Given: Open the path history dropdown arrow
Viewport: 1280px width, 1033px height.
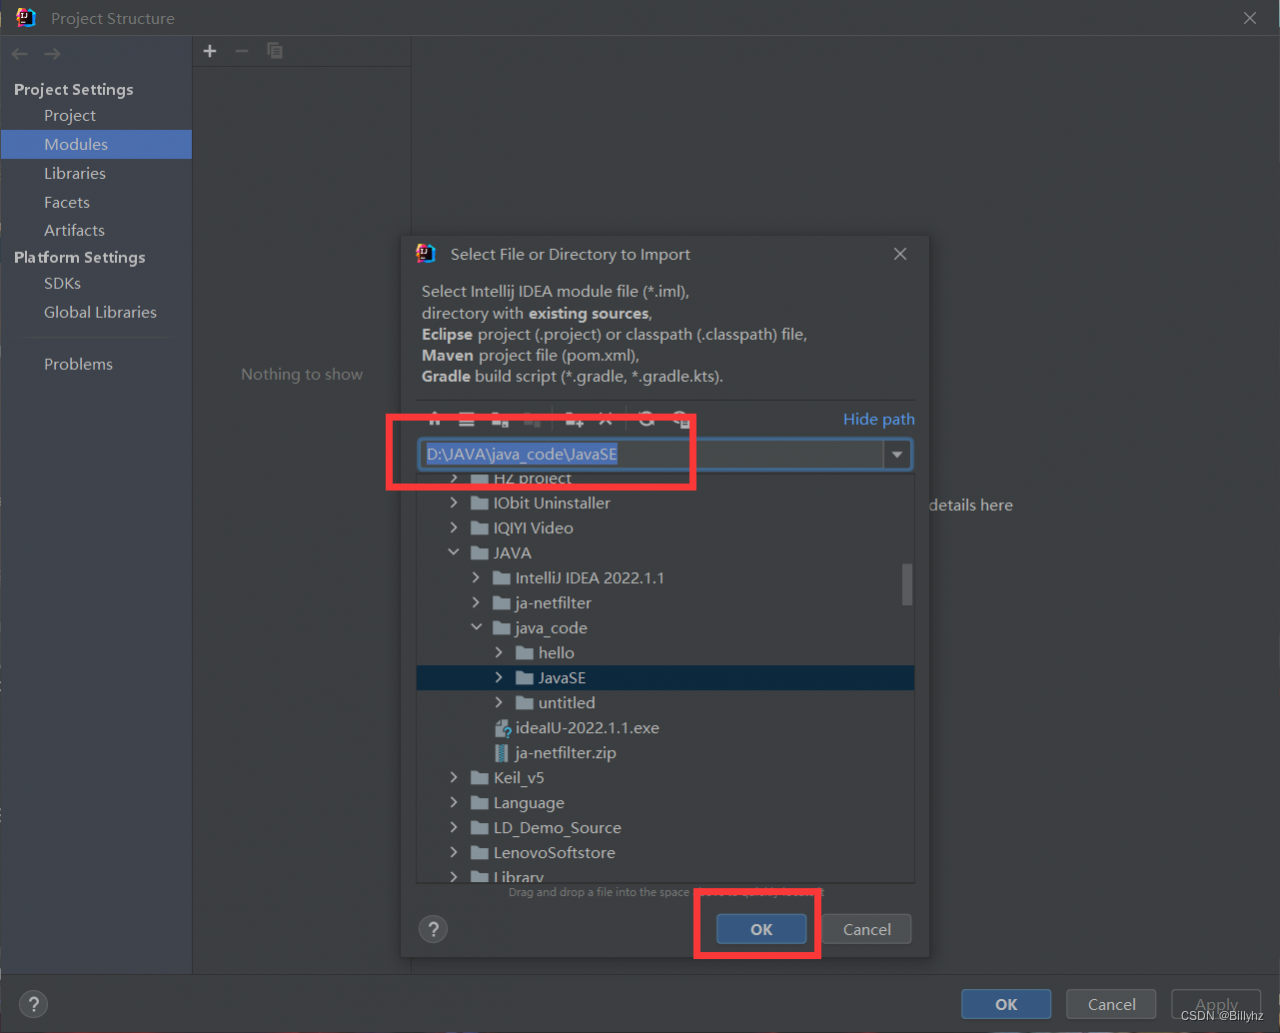Looking at the screenshot, I should click(897, 455).
